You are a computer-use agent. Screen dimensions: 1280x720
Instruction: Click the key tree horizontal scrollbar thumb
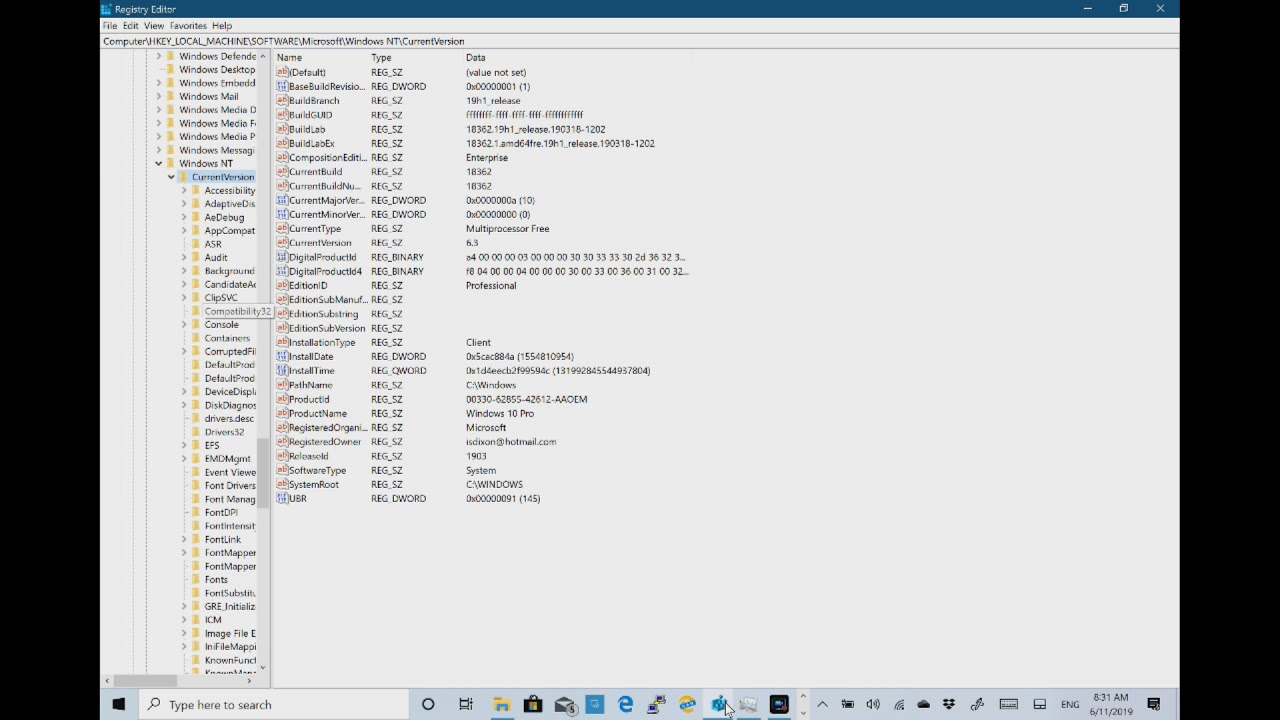146,681
